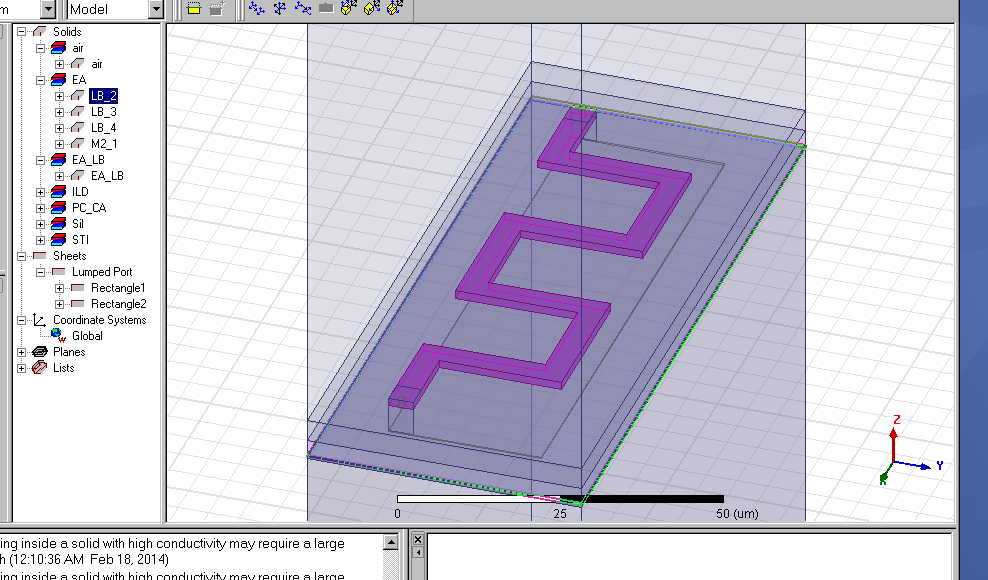Select the LB_2 solid in the model tree
The height and width of the screenshot is (580, 988).
pos(103,96)
